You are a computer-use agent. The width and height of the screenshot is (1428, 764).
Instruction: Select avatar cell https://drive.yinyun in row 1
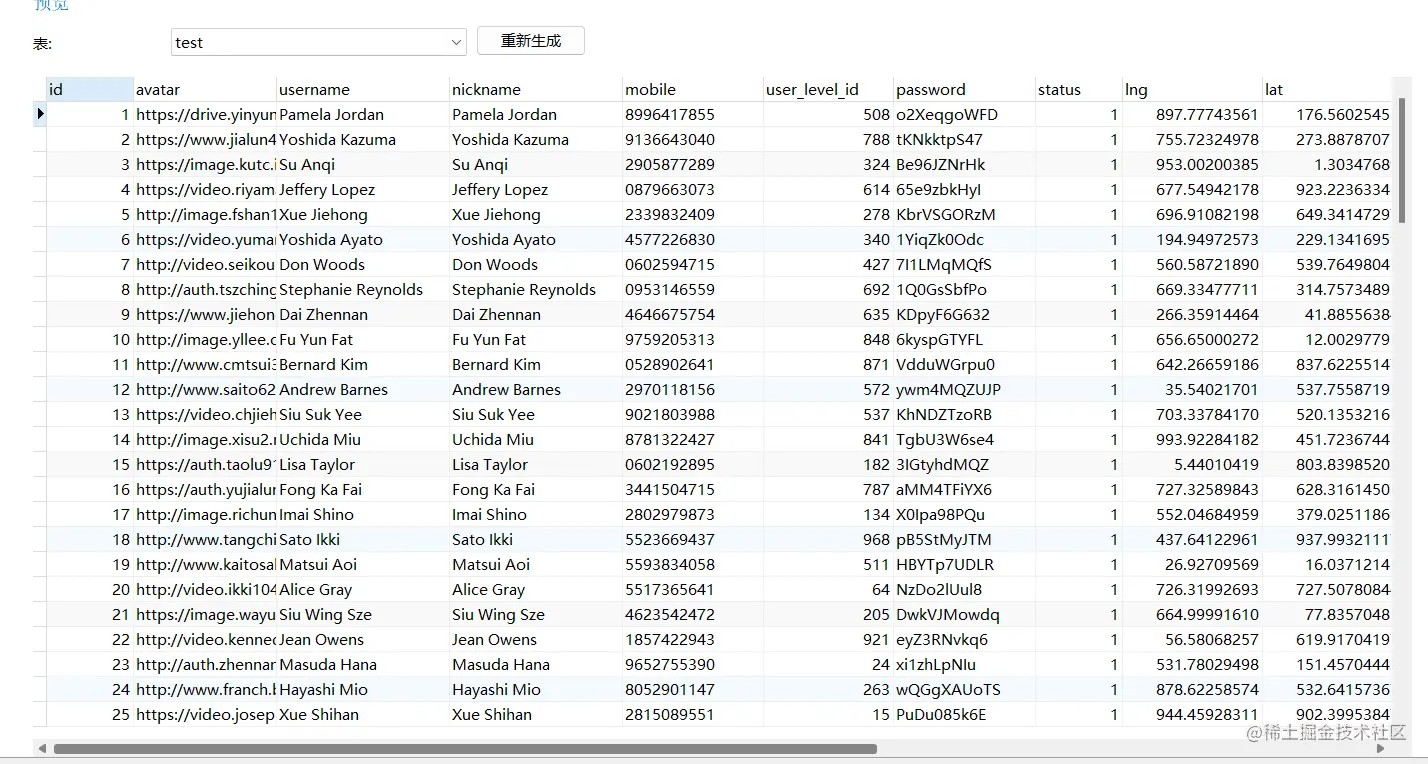pos(205,114)
